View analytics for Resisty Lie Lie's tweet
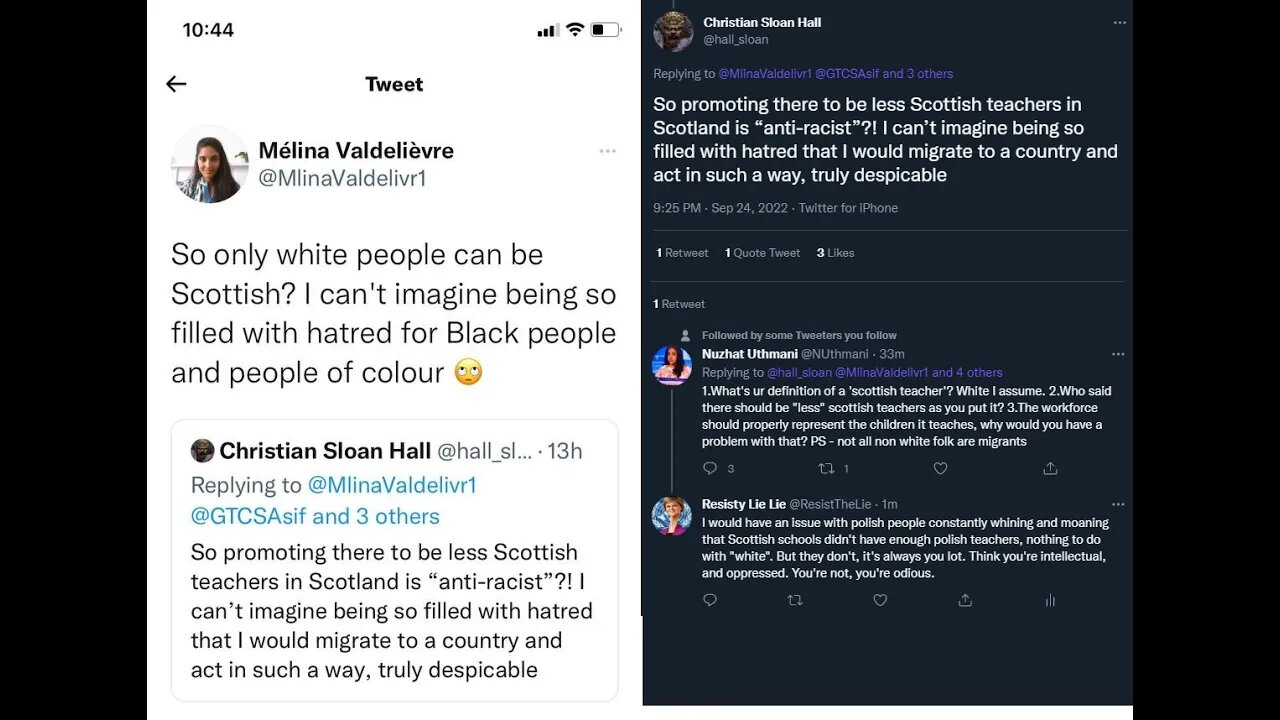 tap(1050, 600)
